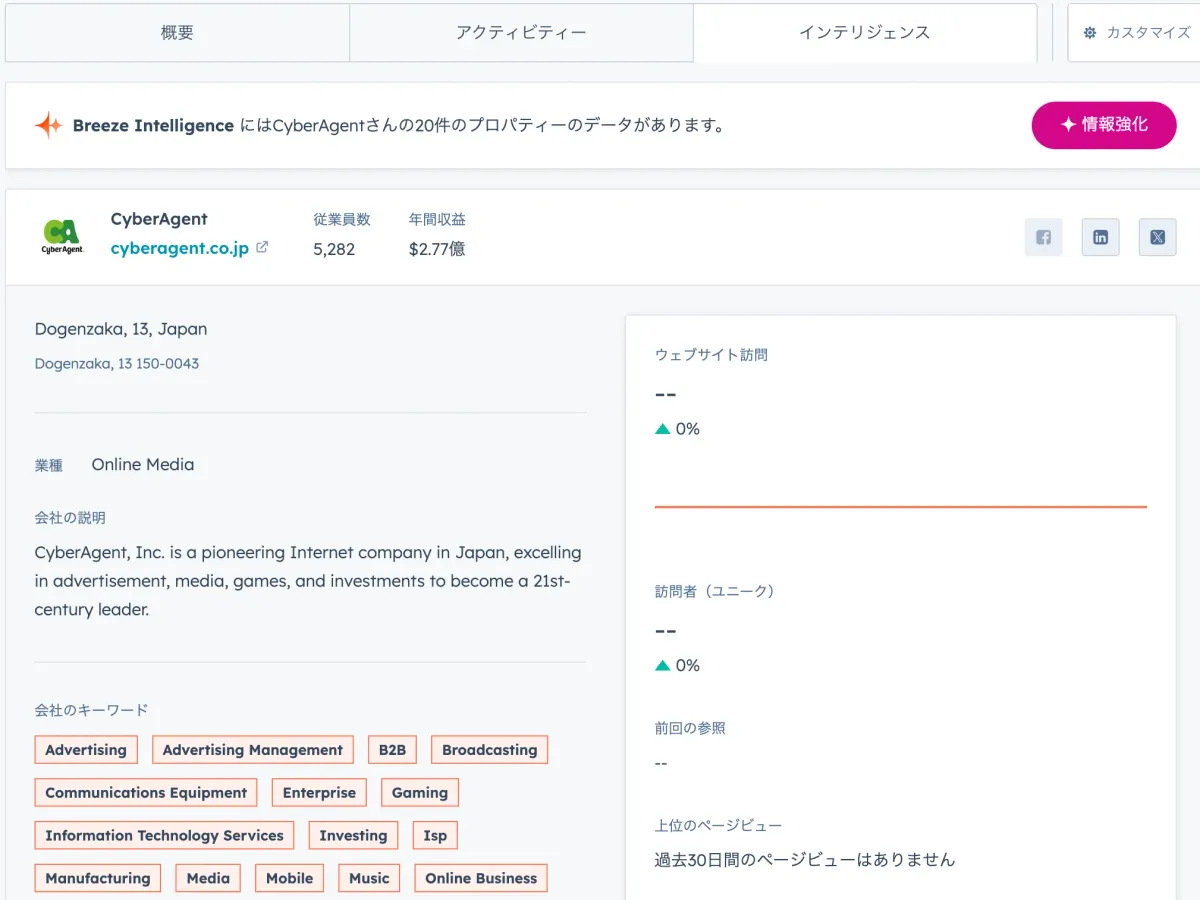Open CyberAgent's X (Twitter) profile icon

[1157, 237]
